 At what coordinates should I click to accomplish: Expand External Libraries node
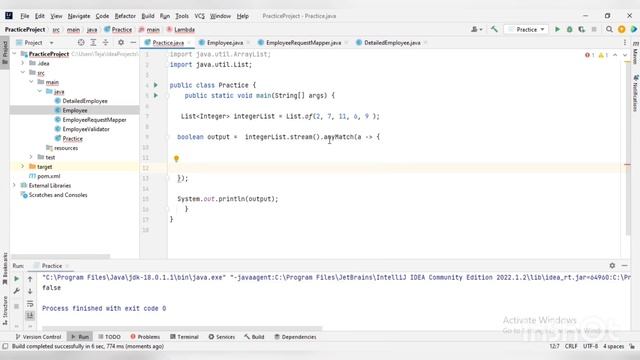click(14, 185)
